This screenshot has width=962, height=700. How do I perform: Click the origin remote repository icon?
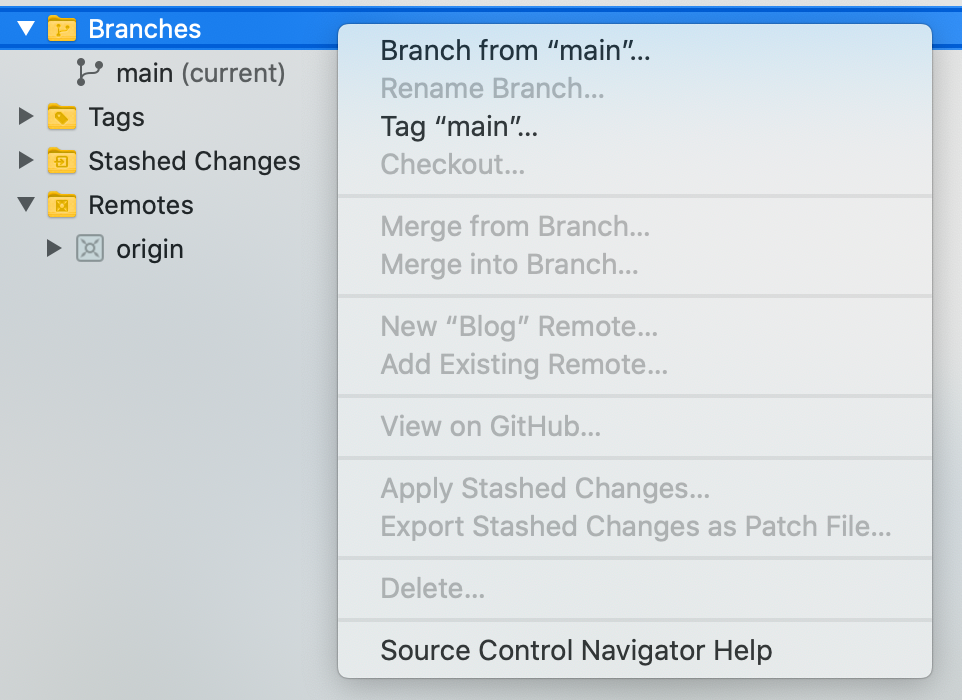(x=90, y=248)
